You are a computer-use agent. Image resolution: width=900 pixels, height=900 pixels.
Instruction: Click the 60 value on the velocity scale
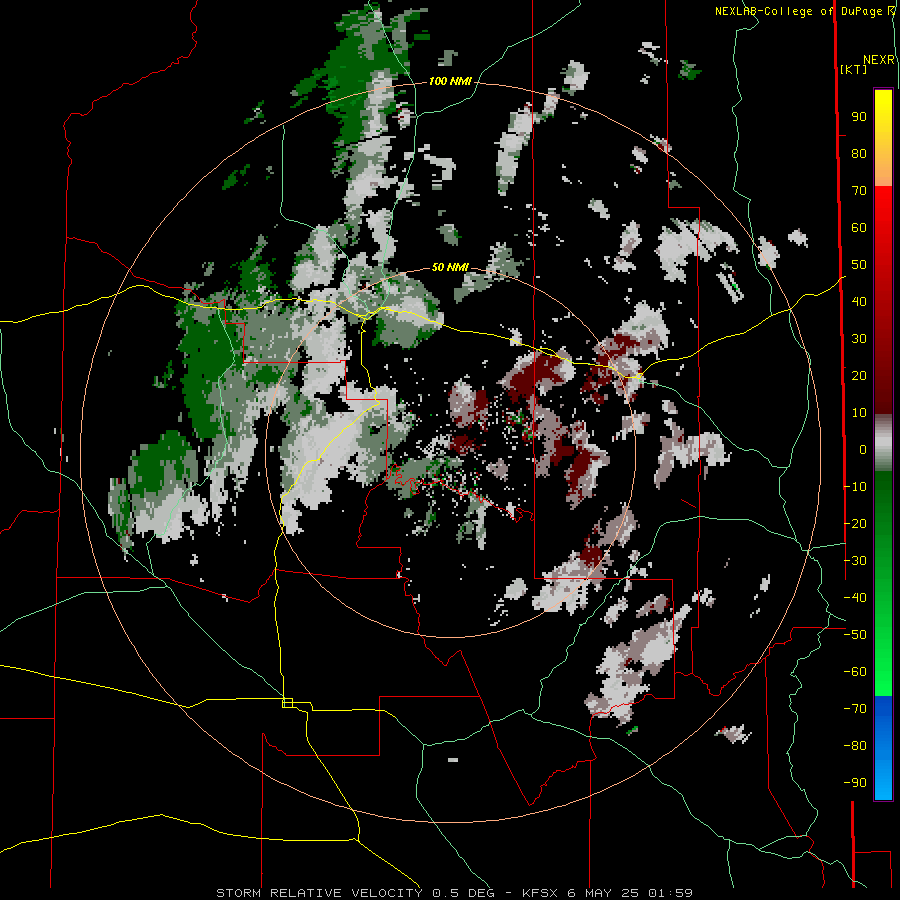click(x=859, y=228)
